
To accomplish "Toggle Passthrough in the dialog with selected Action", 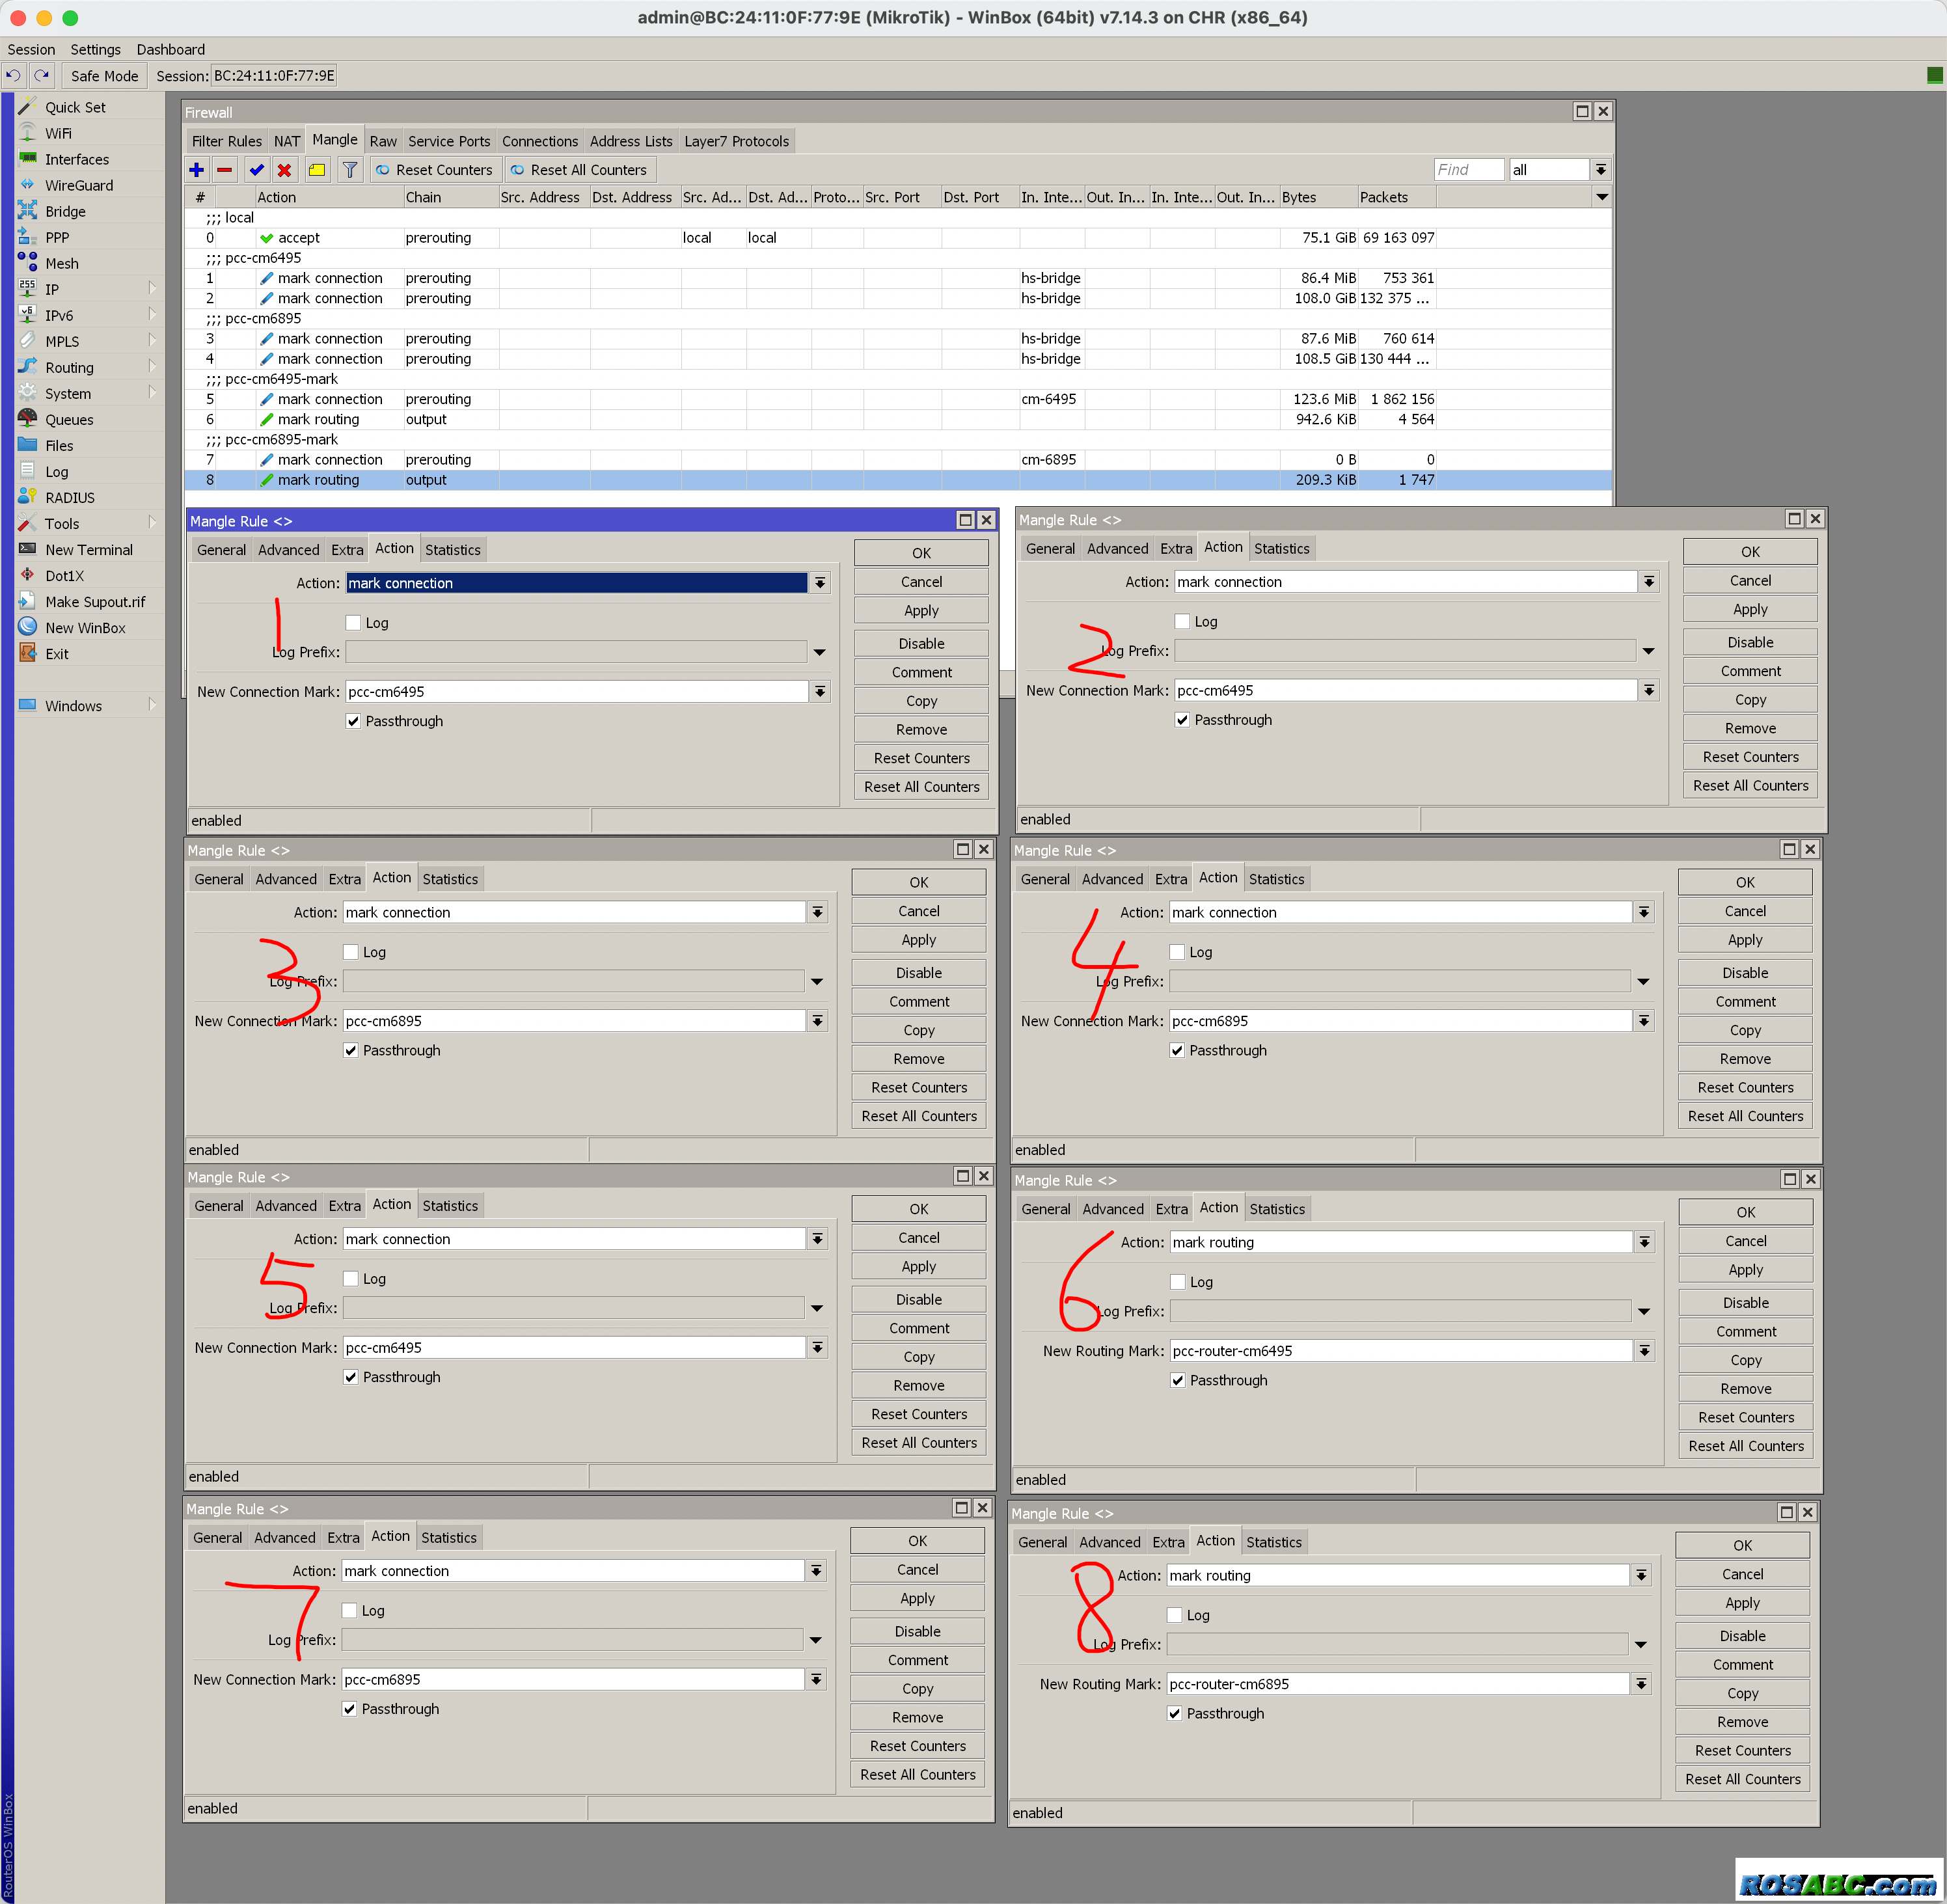I will [x=353, y=721].
